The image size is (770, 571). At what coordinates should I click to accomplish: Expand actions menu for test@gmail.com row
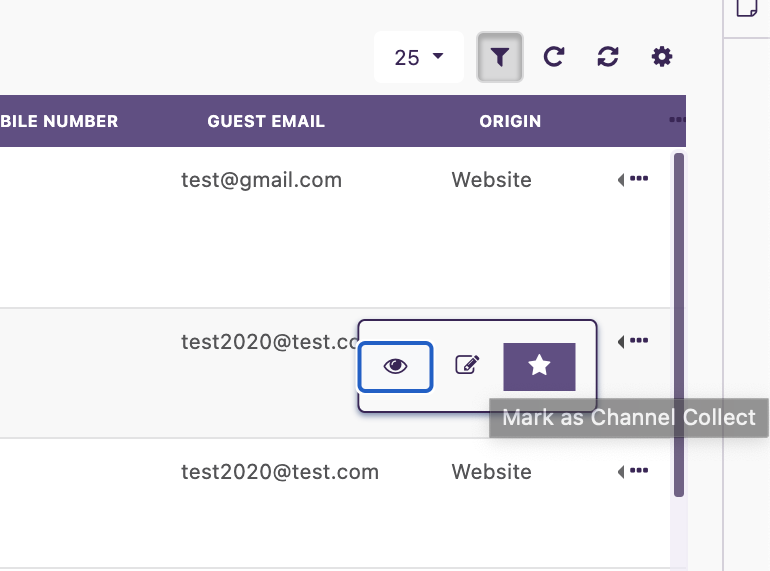[633, 179]
